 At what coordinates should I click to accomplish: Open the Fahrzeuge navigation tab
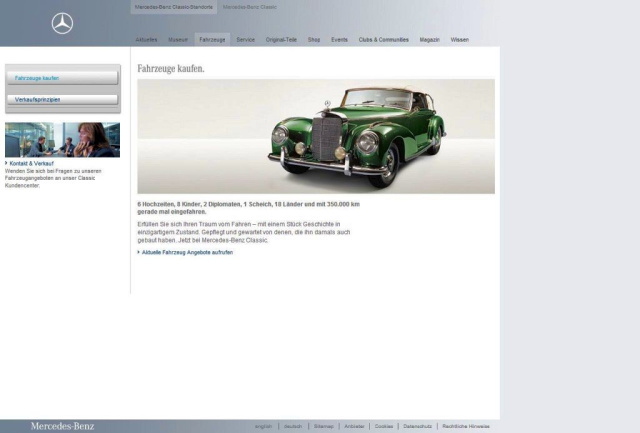(212, 39)
